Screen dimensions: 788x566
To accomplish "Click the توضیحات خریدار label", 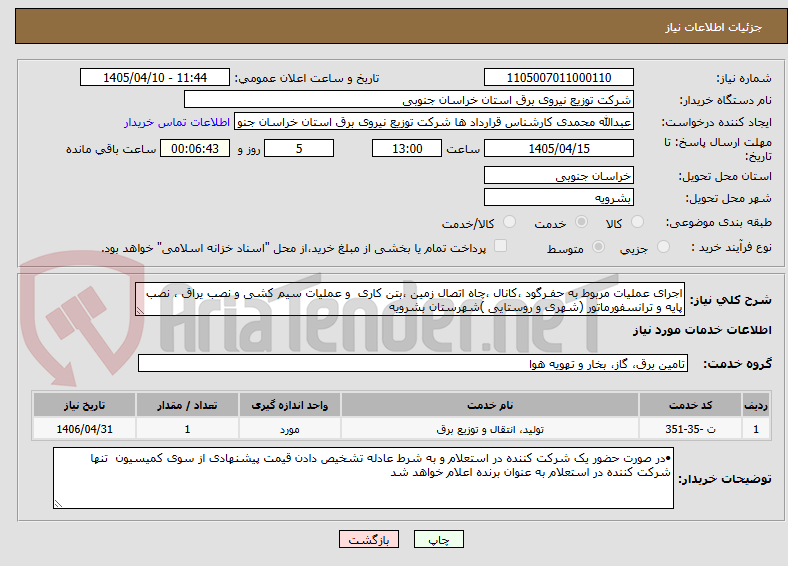I will [x=725, y=479].
